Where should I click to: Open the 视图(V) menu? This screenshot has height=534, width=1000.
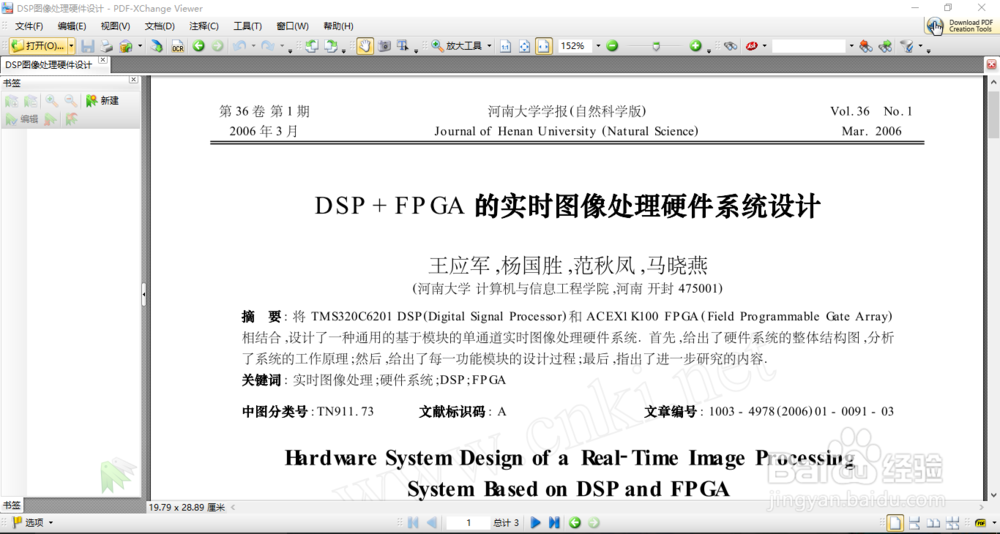point(115,26)
